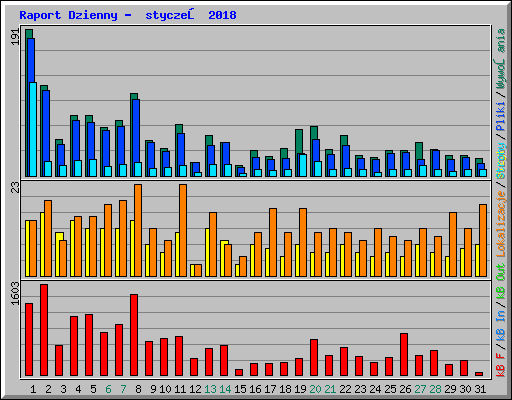Click day label 3 on x-axis

(63, 389)
